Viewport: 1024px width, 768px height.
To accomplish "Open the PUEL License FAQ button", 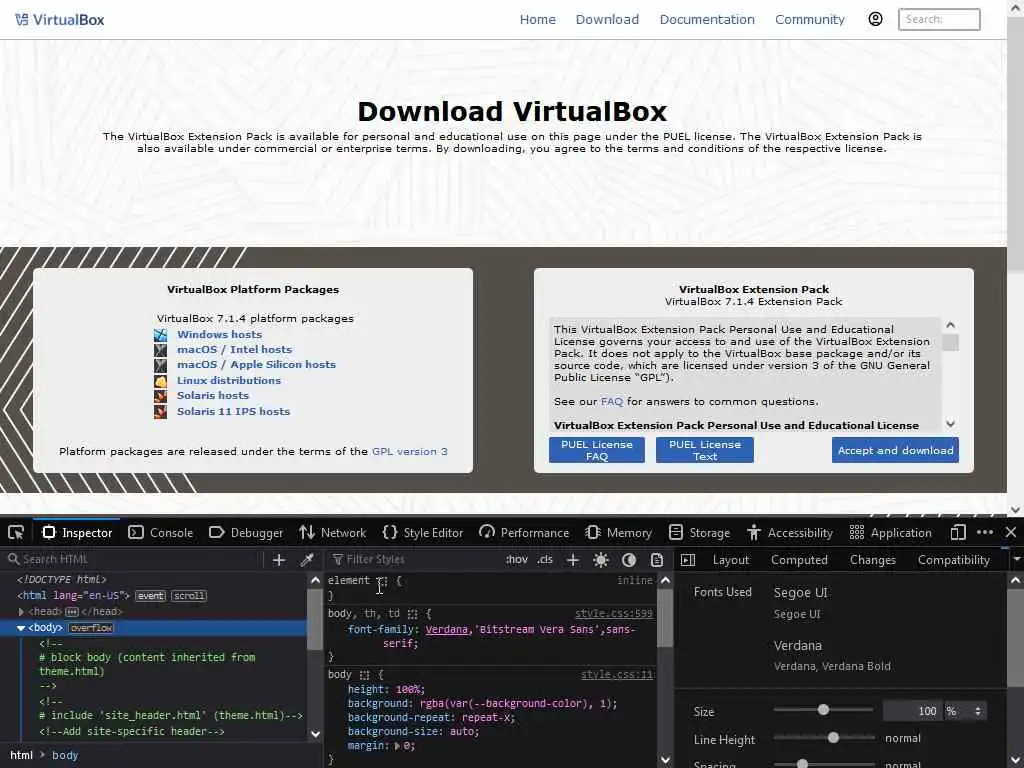I will point(596,450).
